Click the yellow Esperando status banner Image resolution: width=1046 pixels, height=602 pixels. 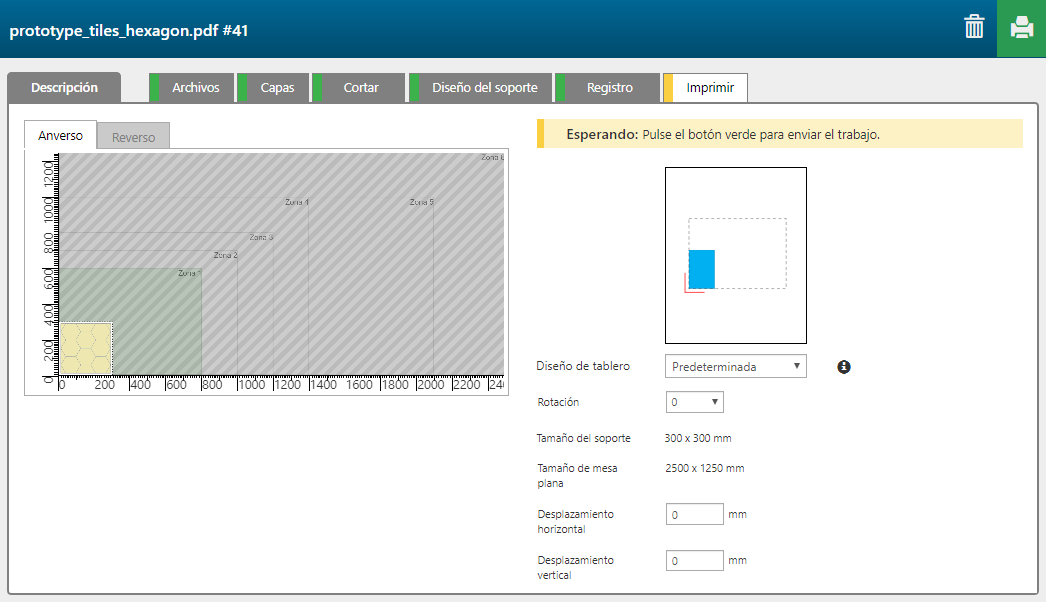click(x=779, y=134)
